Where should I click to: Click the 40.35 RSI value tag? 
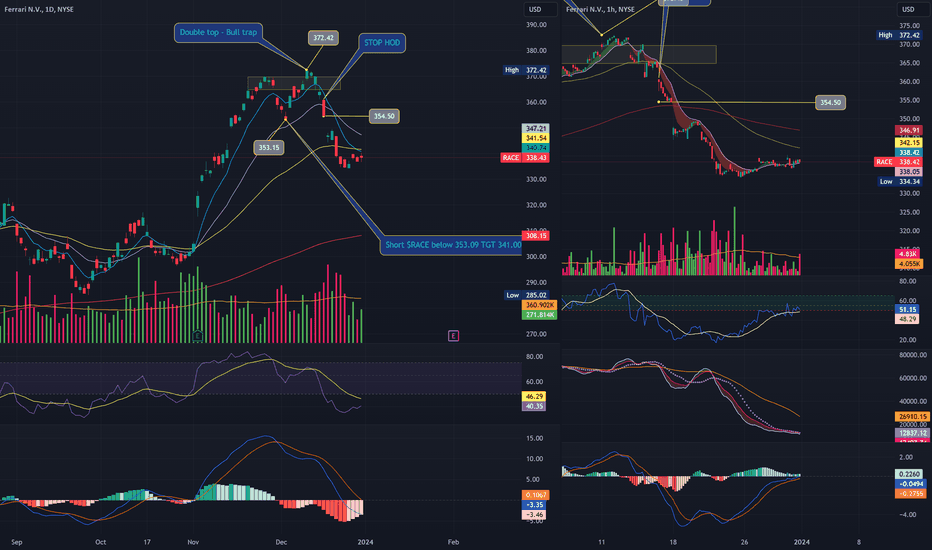click(534, 406)
